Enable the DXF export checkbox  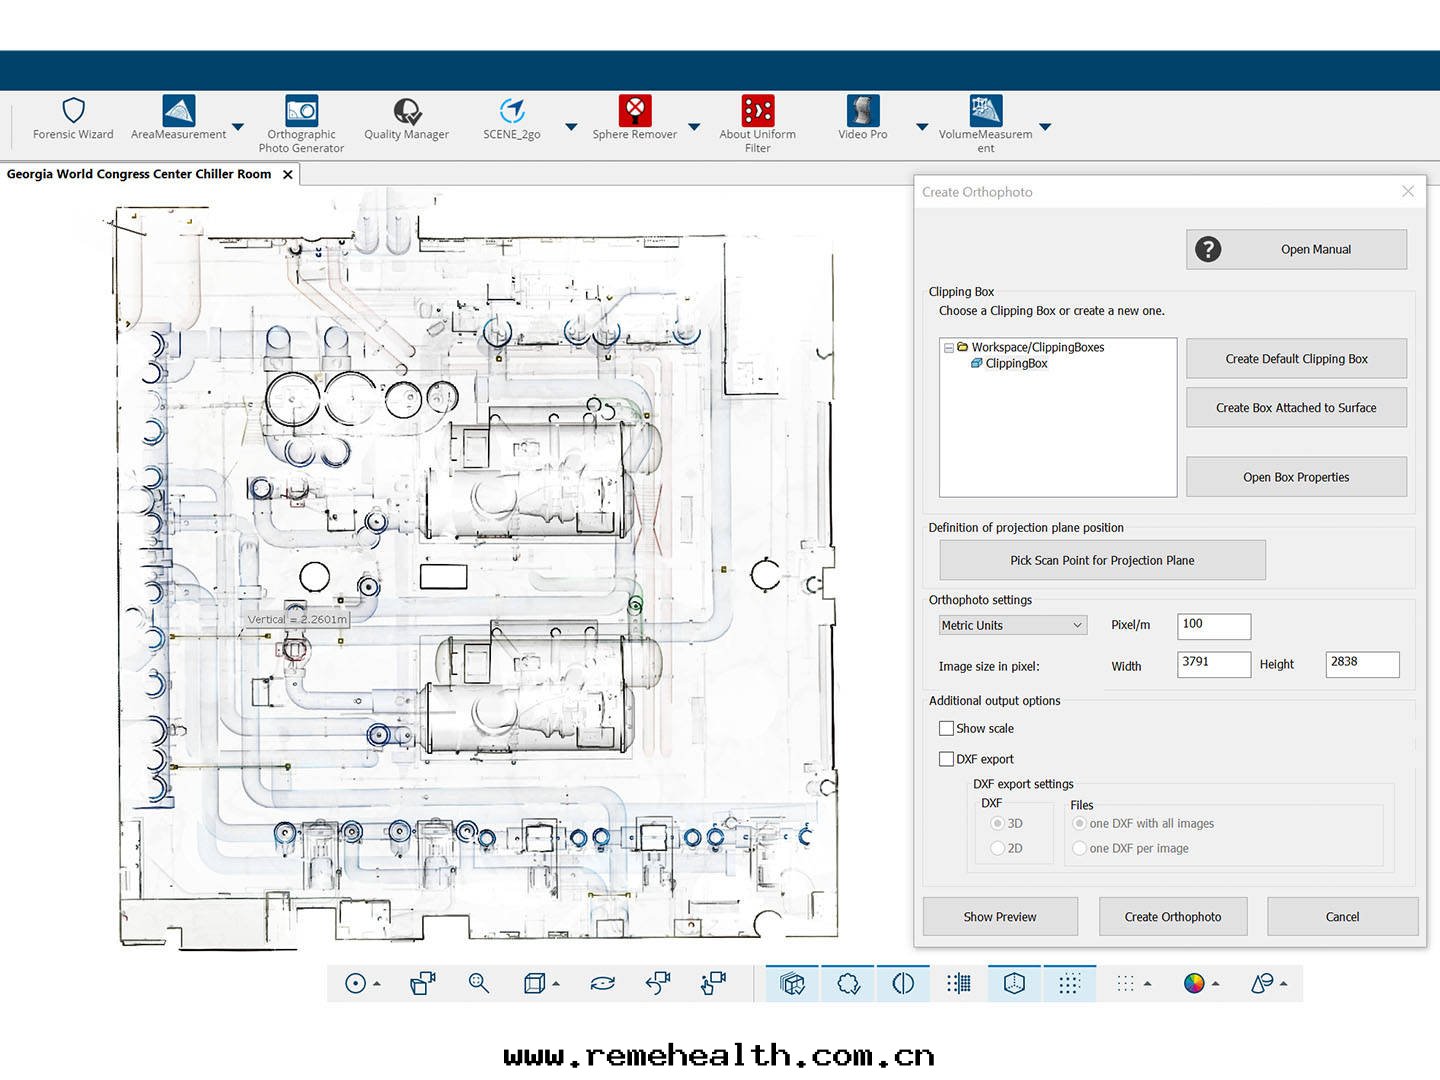point(946,759)
